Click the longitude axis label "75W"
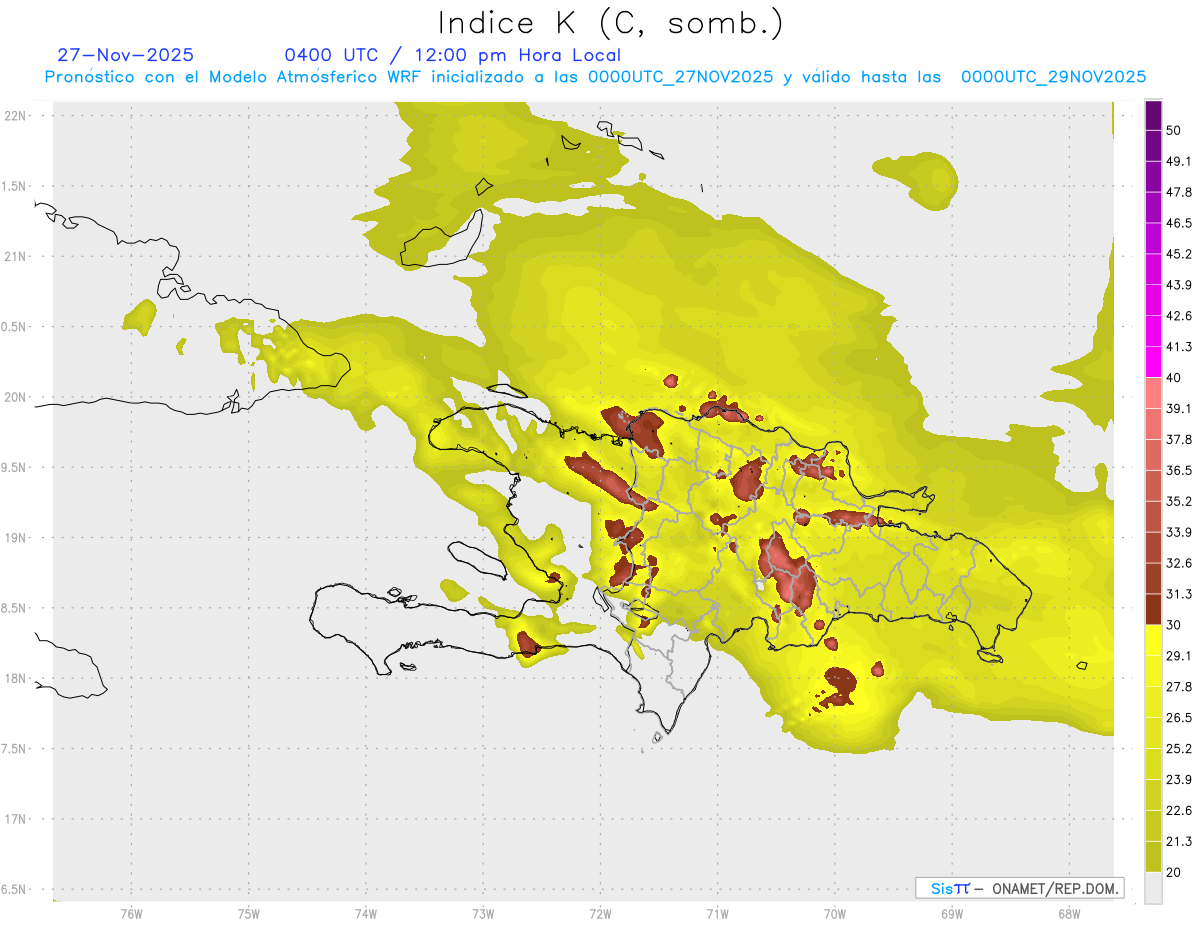Image resolution: width=1200 pixels, height=927 pixels. (248, 913)
